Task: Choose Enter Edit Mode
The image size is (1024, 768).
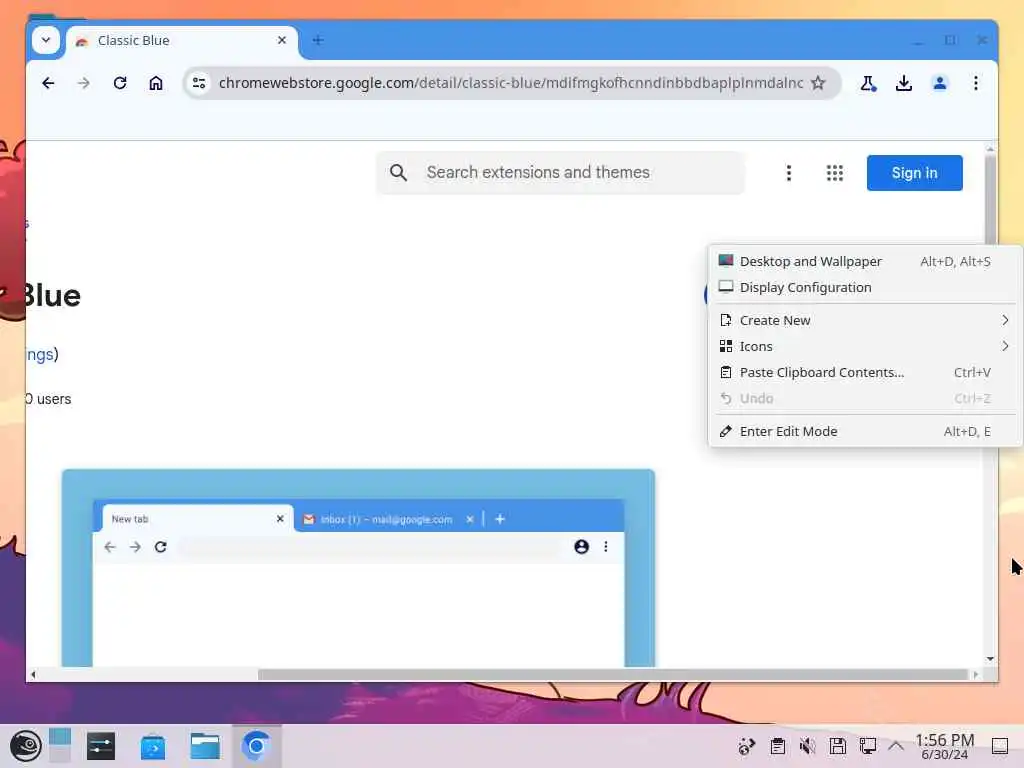Action: pos(865,431)
